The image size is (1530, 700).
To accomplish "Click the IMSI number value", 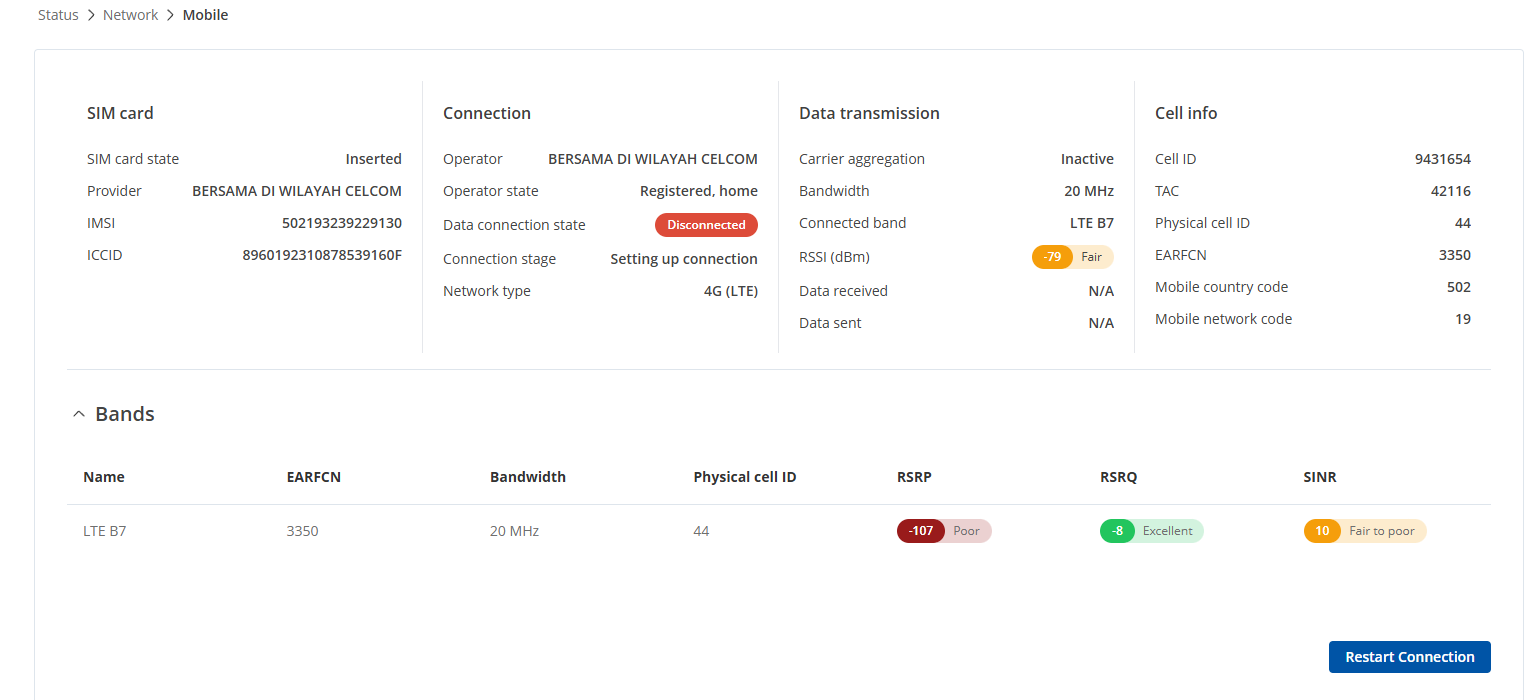I will click(341, 223).
